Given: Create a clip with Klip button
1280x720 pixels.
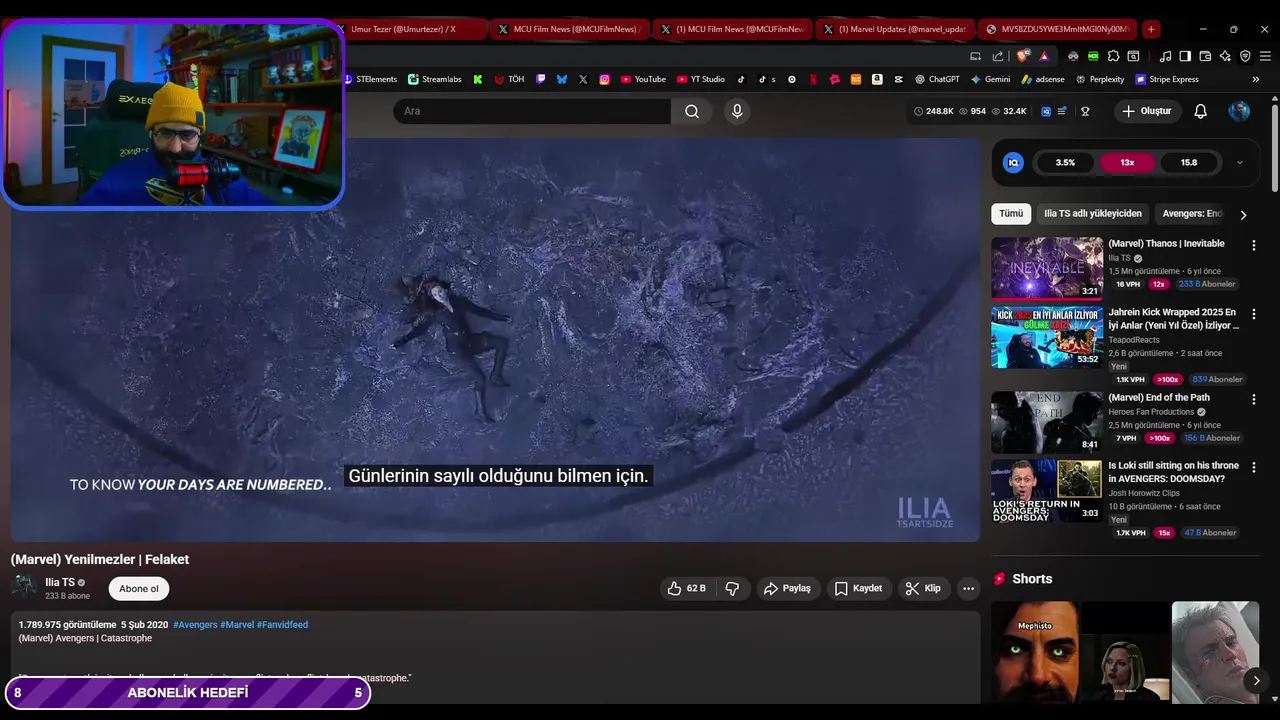Looking at the screenshot, I should [x=923, y=588].
